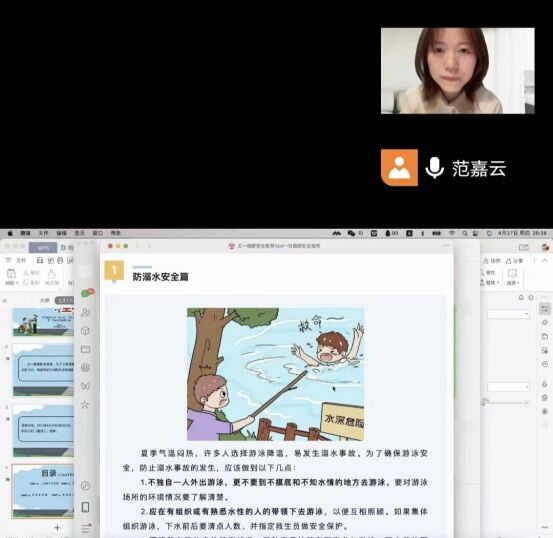The height and width of the screenshot is (538, 553).
Task: Open the Apple menu
Action: (10, 233)
